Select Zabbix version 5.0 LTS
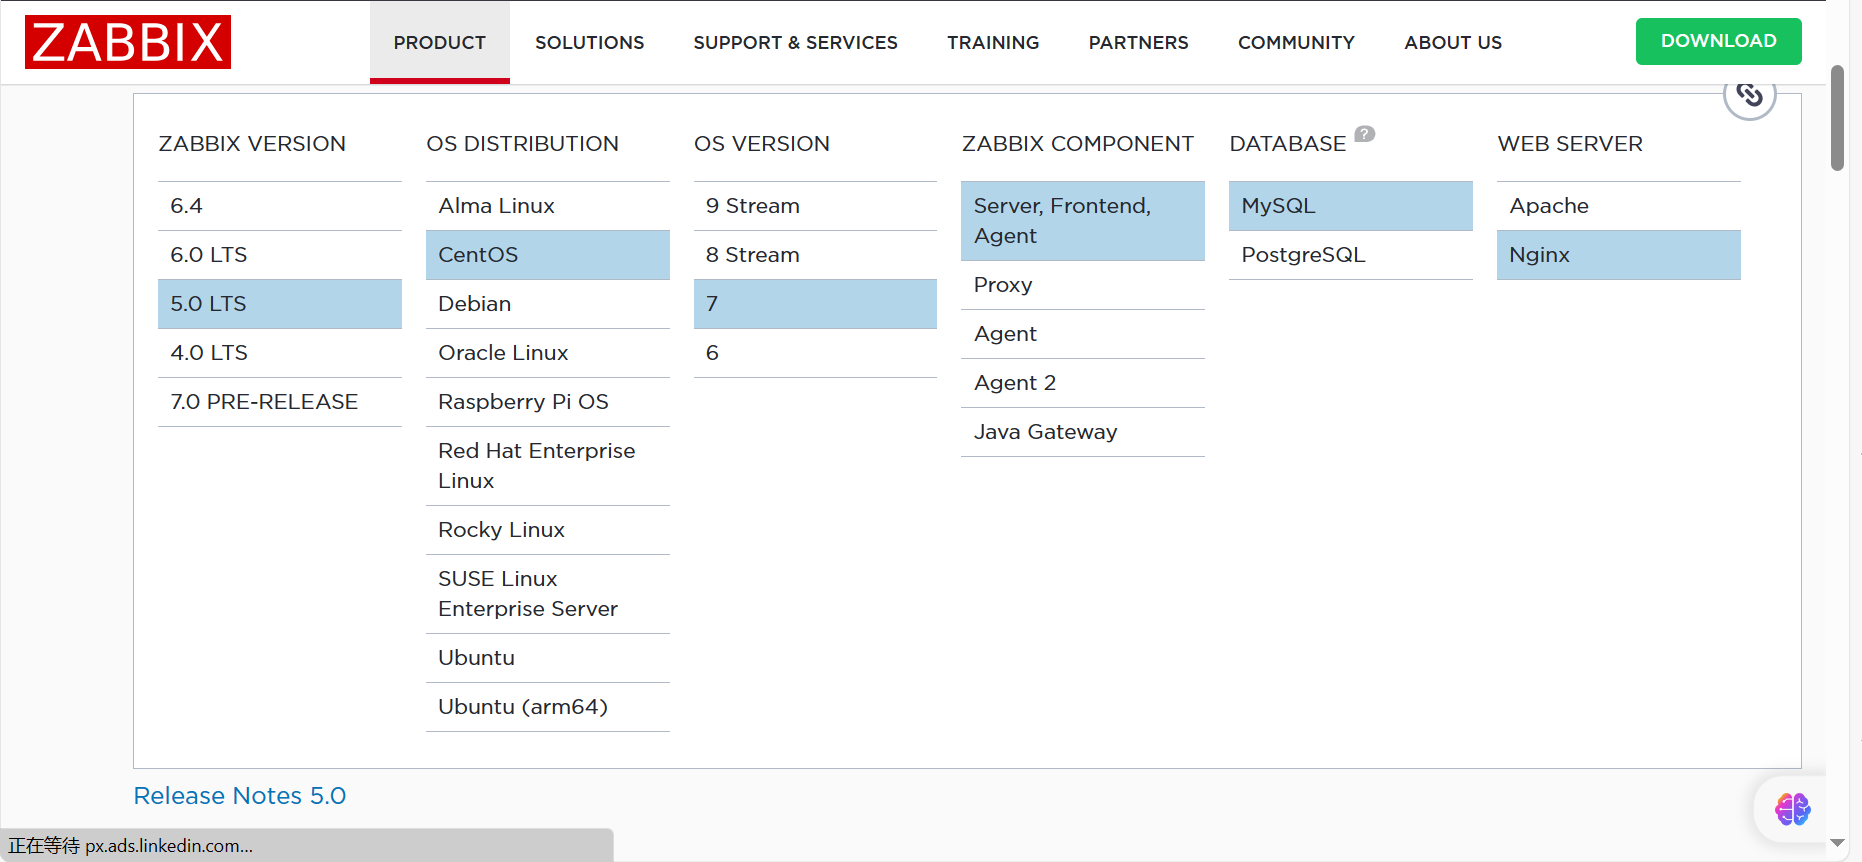Screen dimensions: 1862x862 280,304
